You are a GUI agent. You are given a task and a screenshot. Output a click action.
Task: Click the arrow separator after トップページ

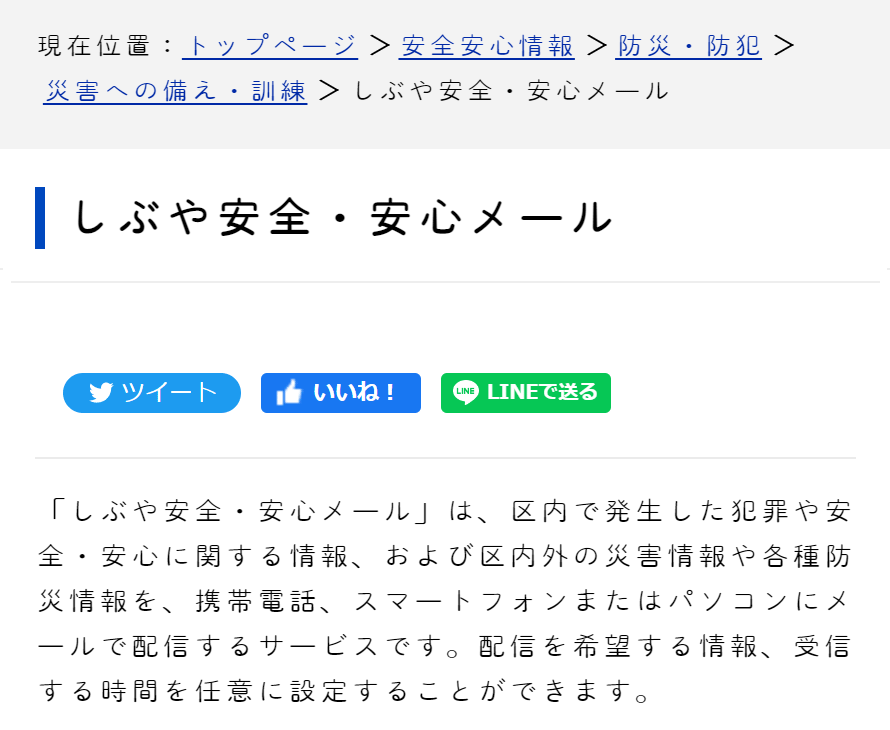click(x=378, y=46)
